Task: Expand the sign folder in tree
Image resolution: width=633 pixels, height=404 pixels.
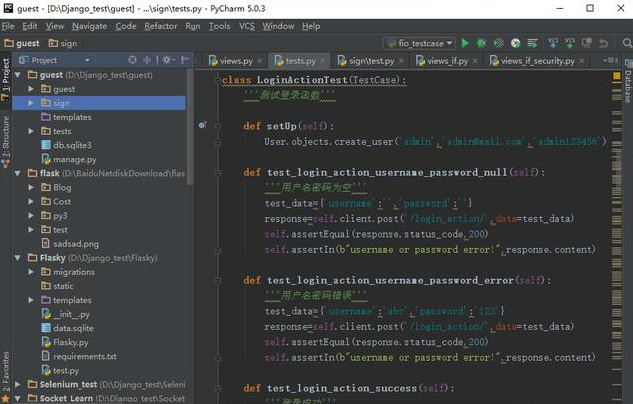Action: click(x=32, y=103)
